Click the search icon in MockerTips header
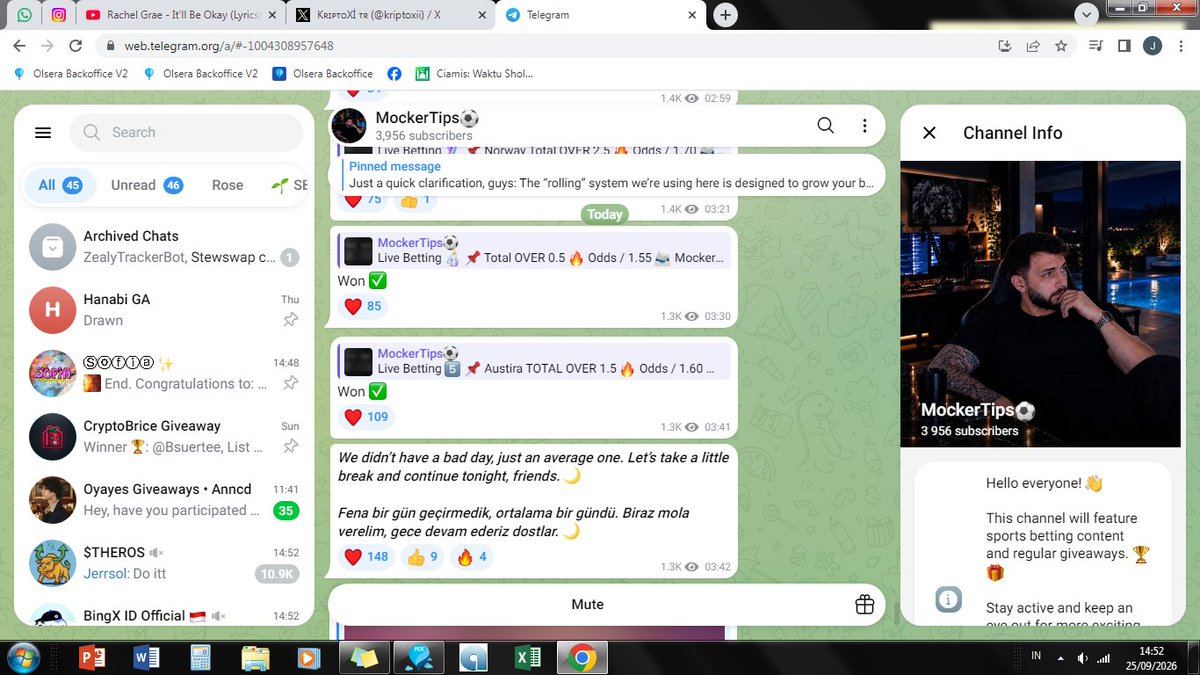Image resolution: width=1200 pixels, height=675 pixels. pyautogui.click(x=826, y=125)
